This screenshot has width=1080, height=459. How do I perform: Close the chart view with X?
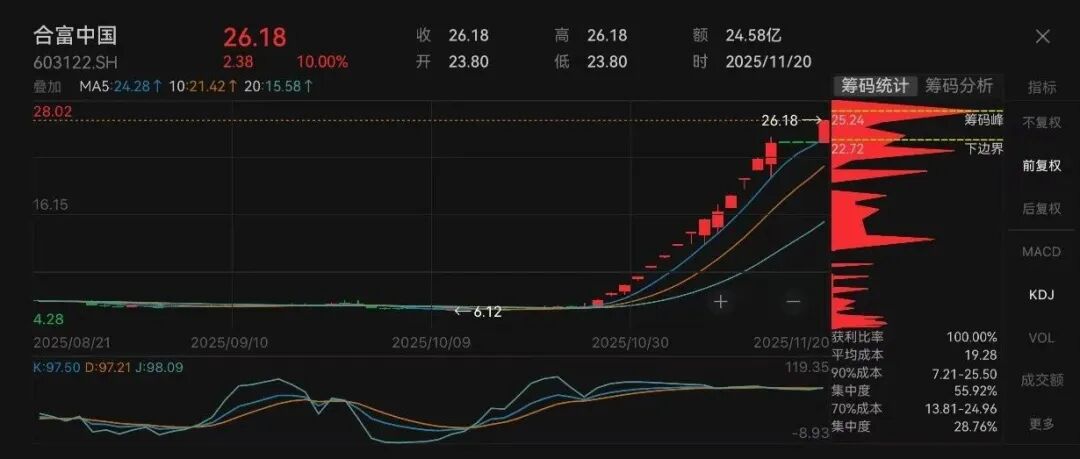click(x=1043, y=37)
